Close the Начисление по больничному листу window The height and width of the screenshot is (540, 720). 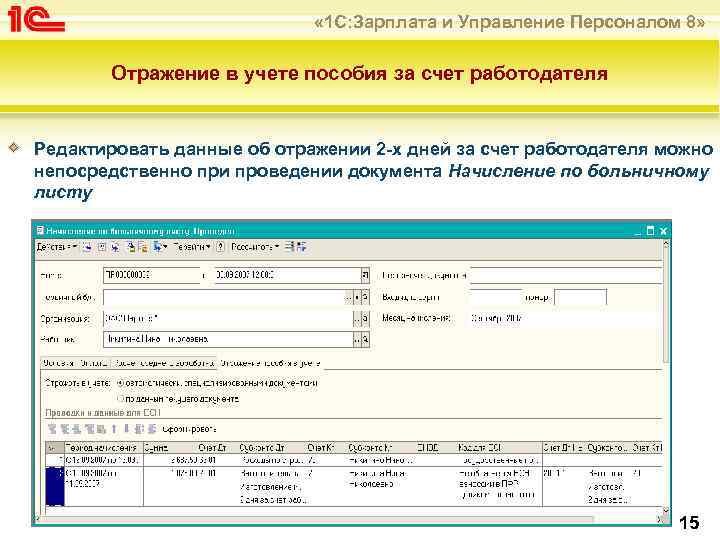pos(663,231)
